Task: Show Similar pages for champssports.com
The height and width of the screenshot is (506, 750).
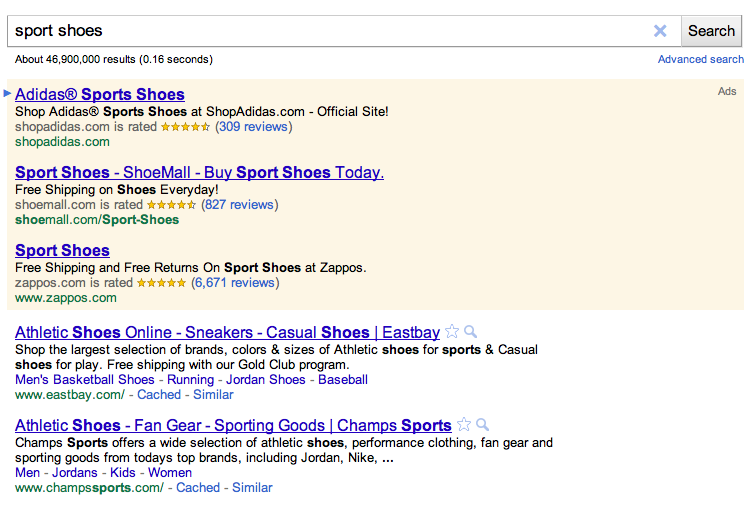Action: pyautogui.click(x=252, y=487)
